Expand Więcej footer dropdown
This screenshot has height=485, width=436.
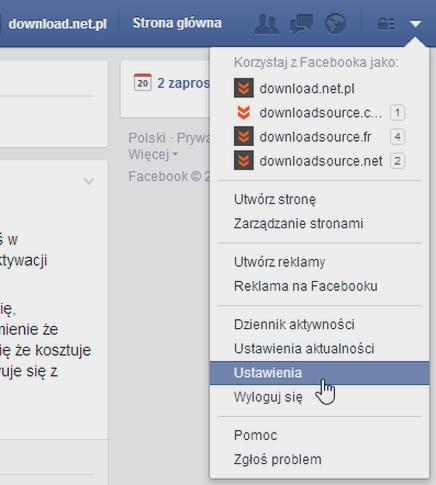(x=153, y=154)
